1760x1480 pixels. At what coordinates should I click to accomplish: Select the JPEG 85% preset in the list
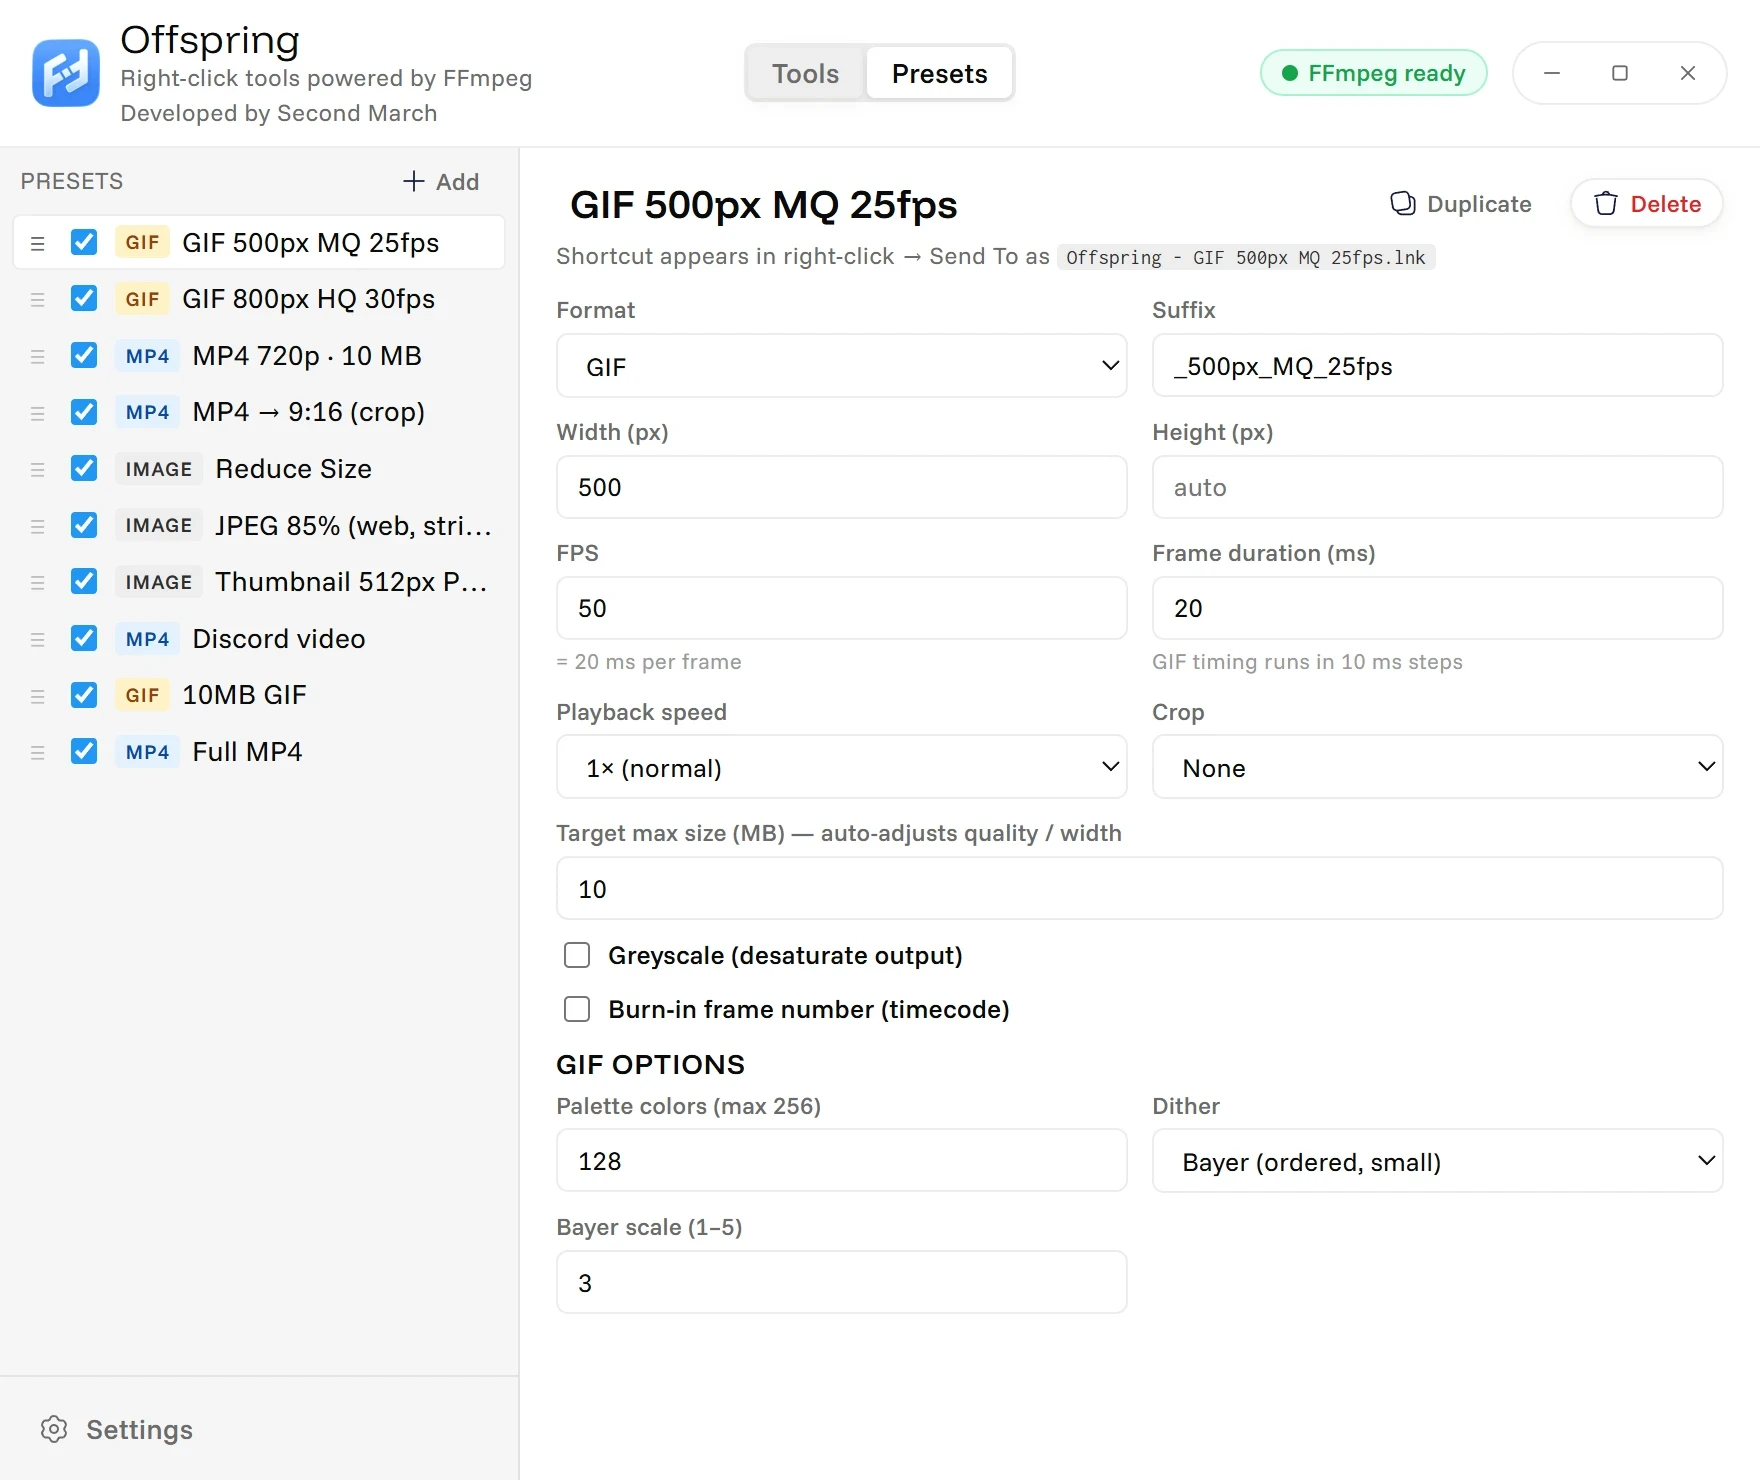tap(259, 525)
